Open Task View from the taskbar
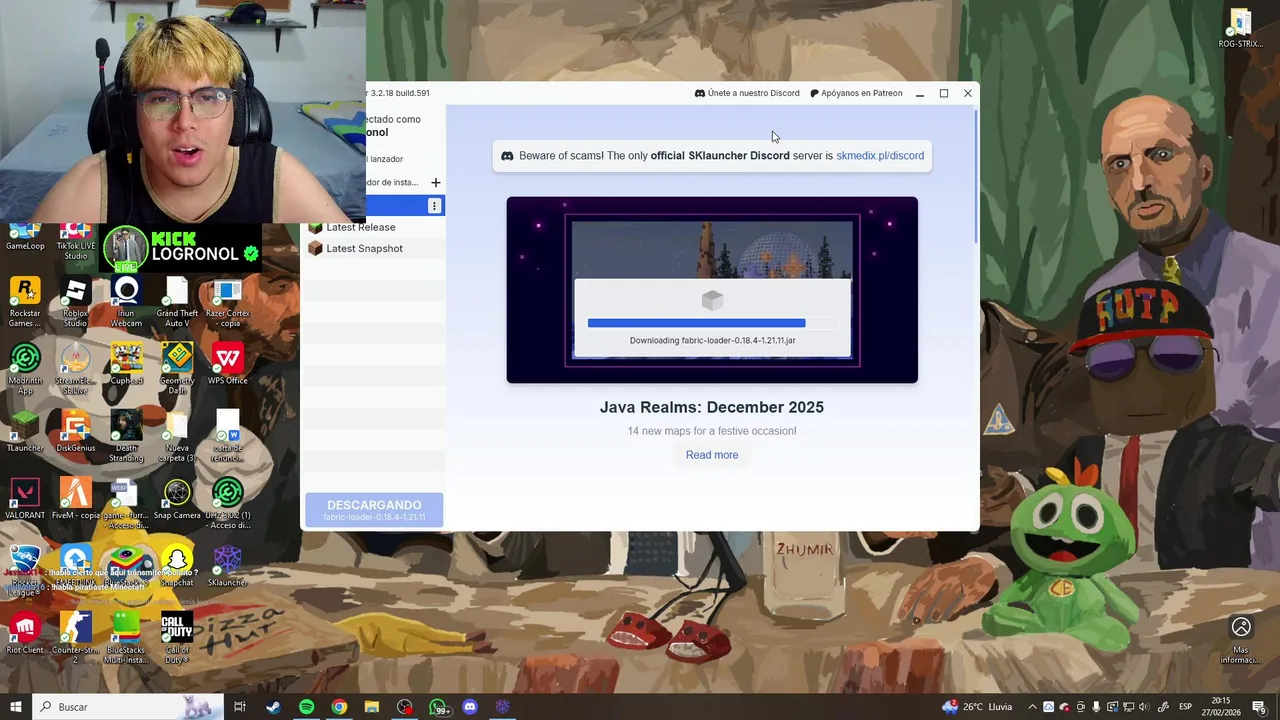 tap(240, 707)
